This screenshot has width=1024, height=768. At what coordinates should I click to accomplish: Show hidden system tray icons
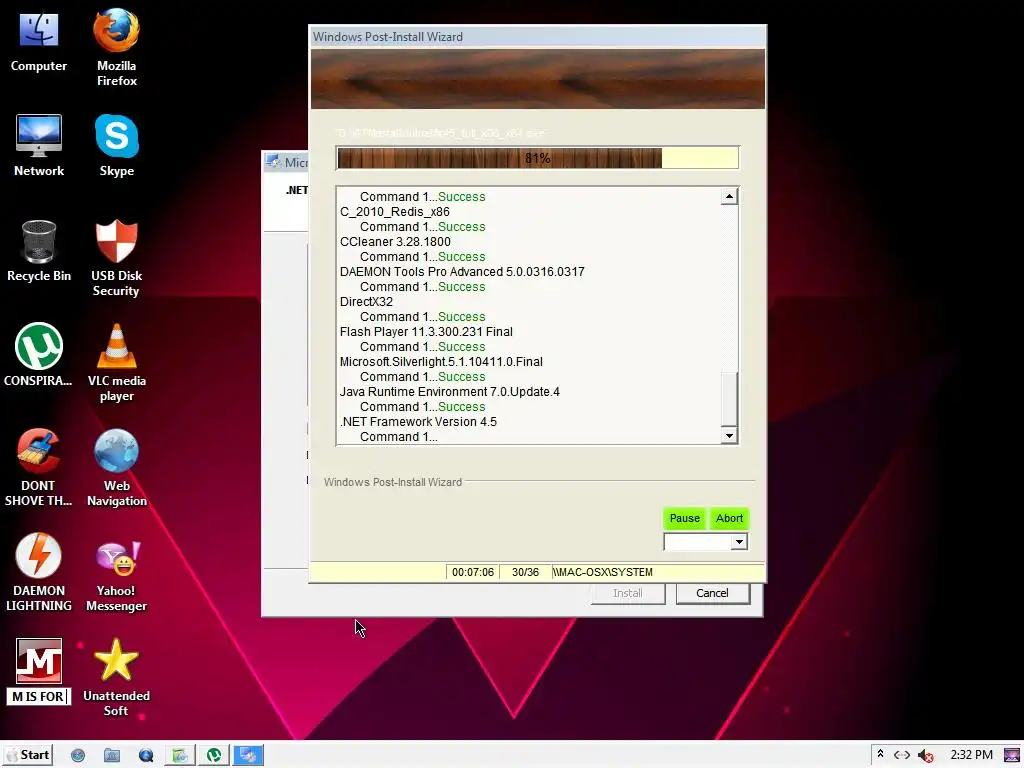tap(880, 754)
